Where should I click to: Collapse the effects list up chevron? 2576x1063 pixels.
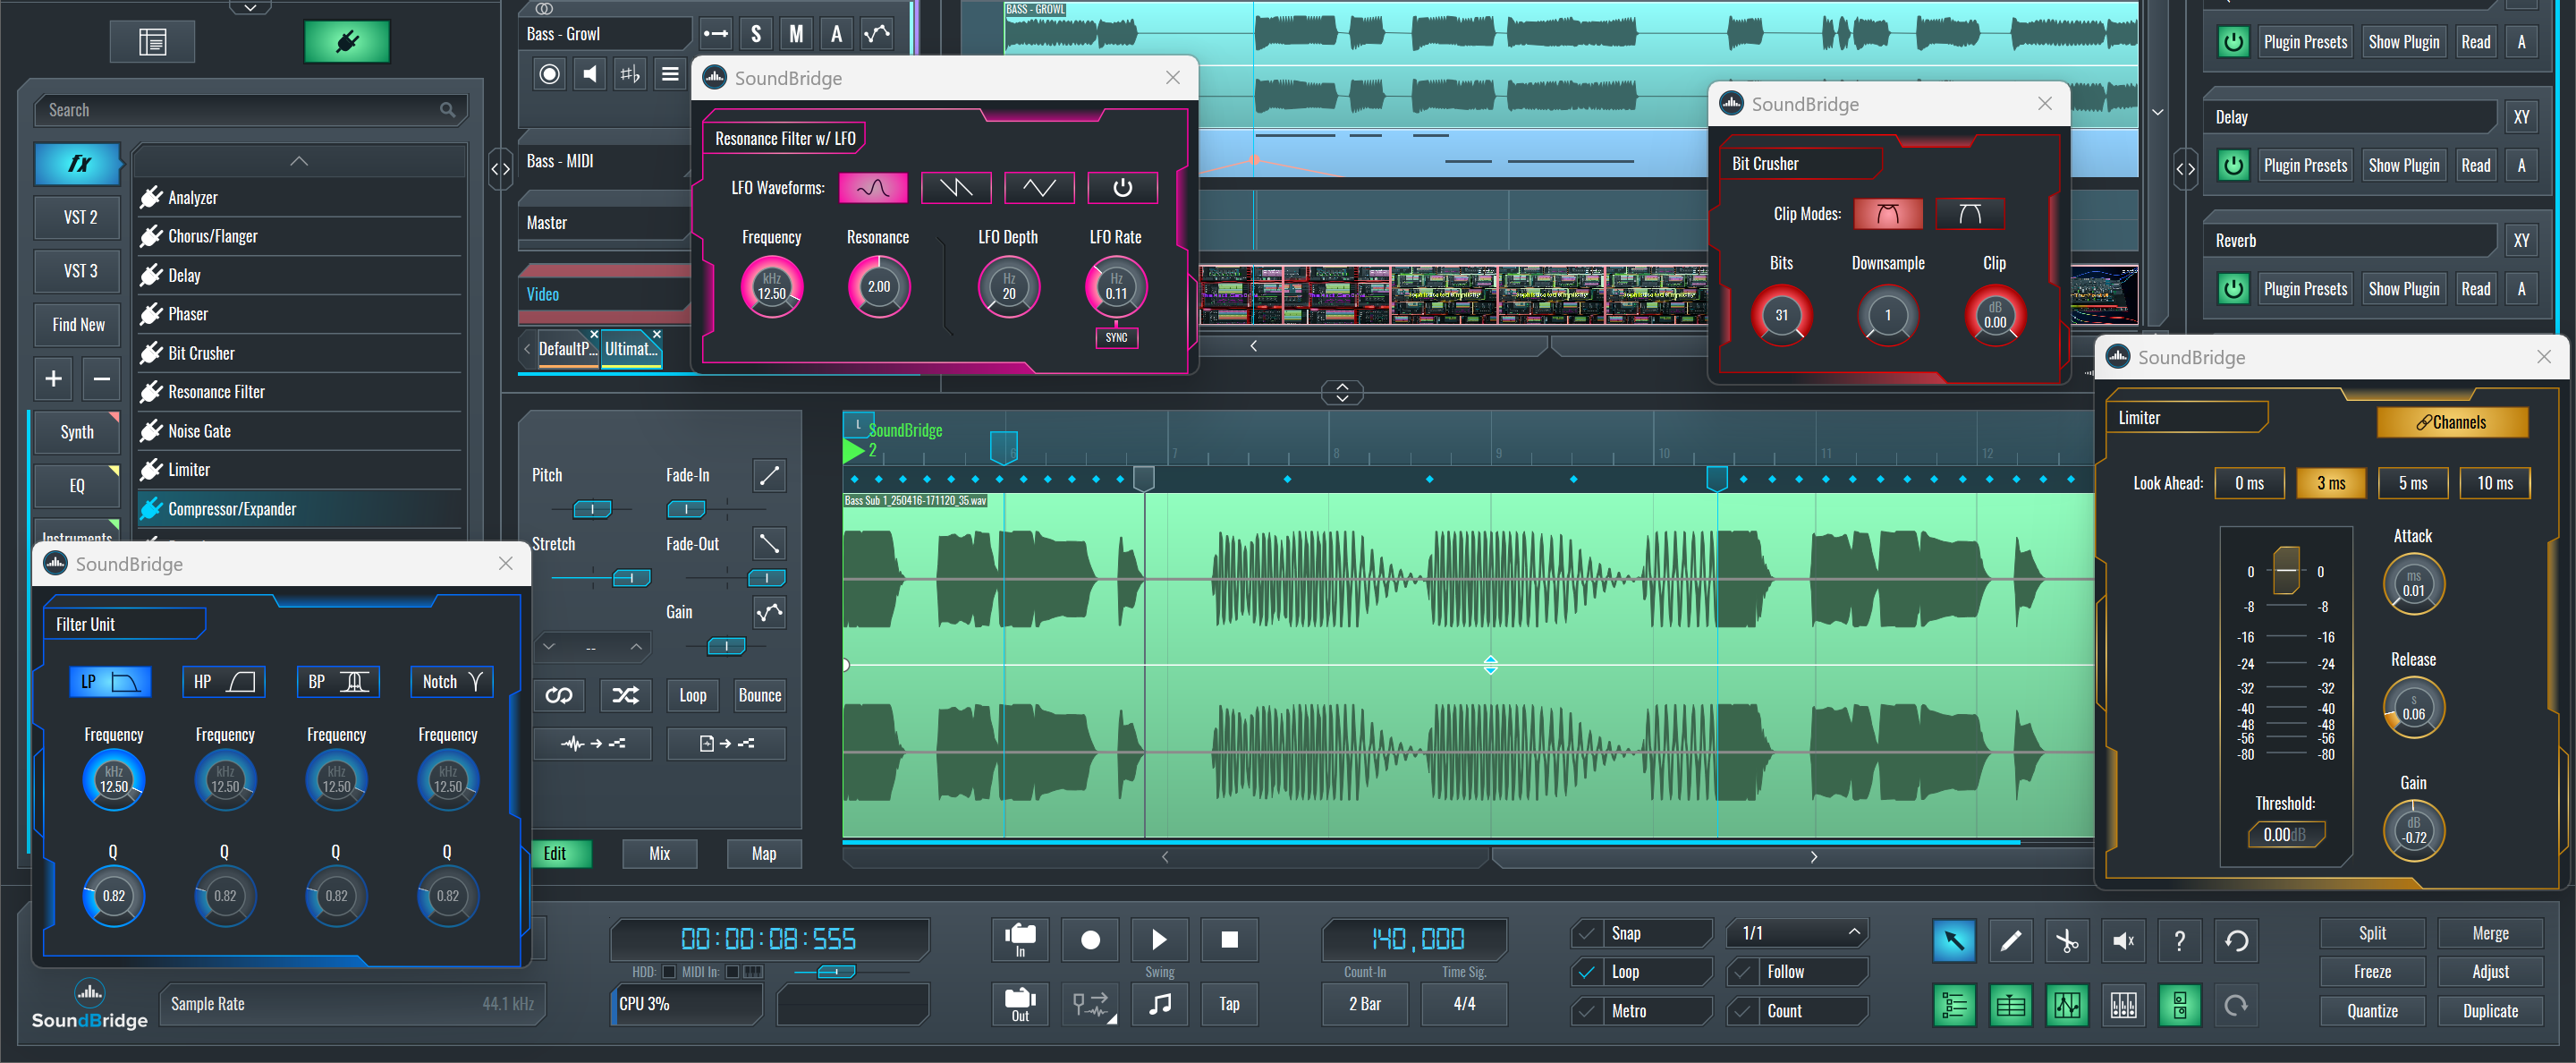pos(299,161)
